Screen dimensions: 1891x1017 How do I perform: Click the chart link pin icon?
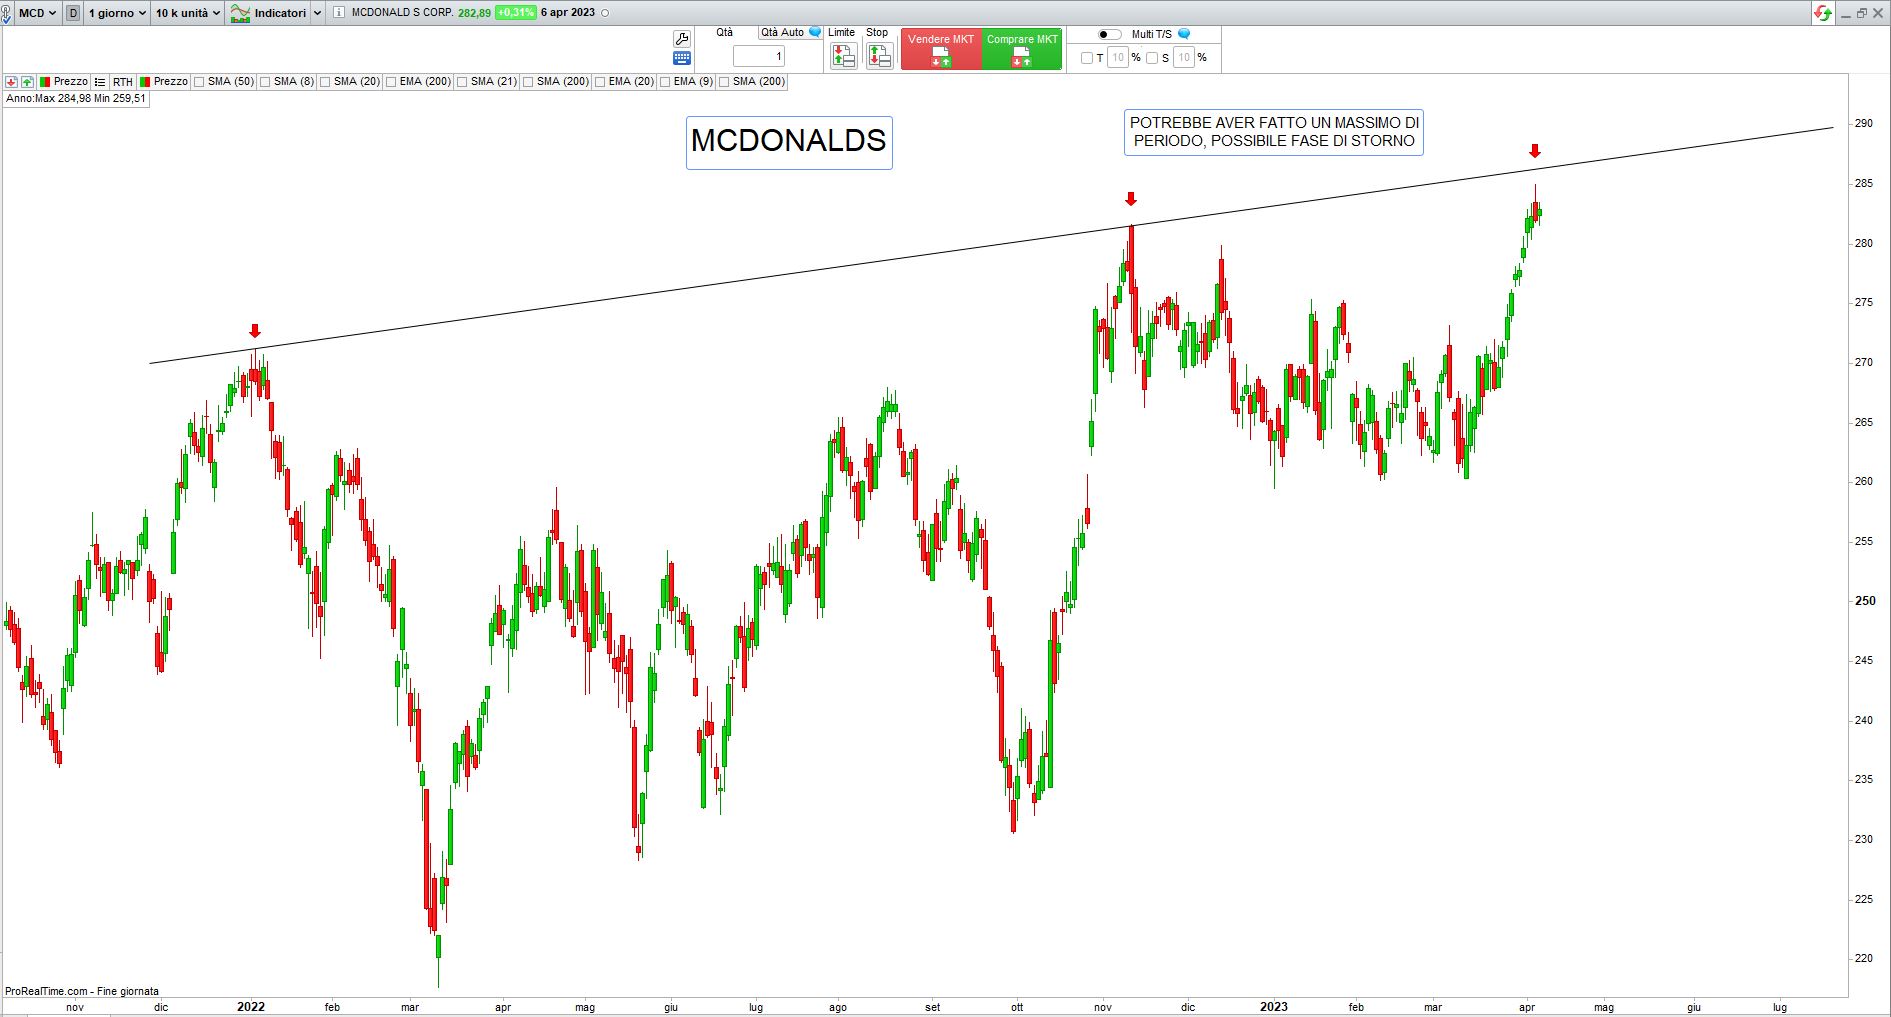(x=8, y=13)
